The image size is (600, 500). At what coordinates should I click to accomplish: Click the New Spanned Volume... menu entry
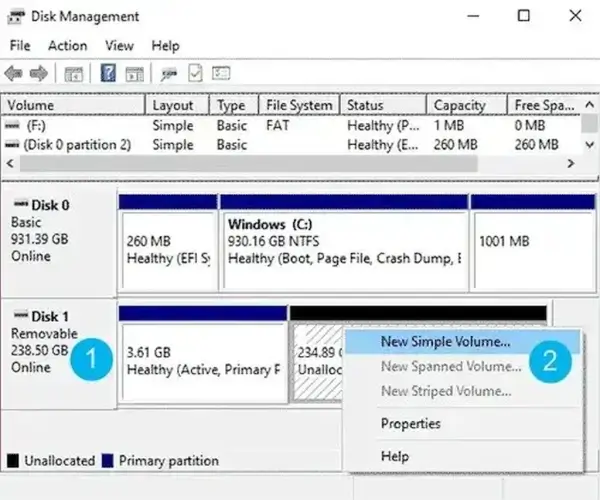(x=463, y=366)
